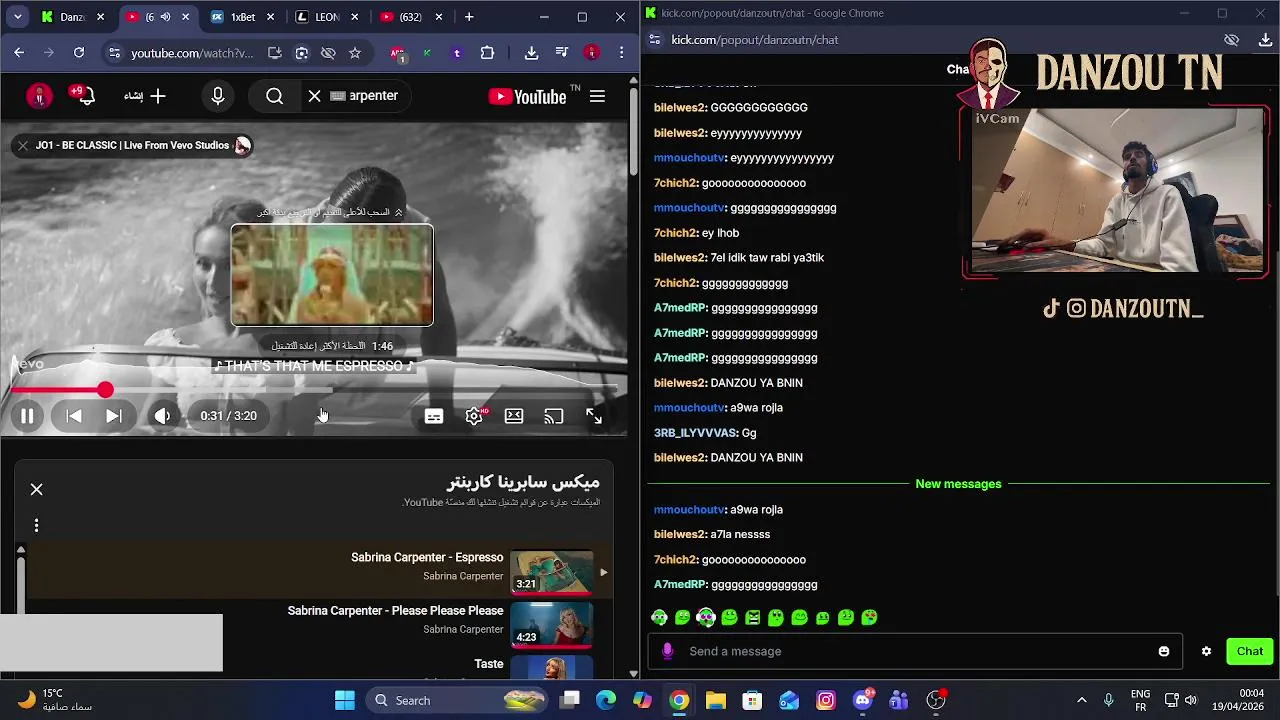This screenshot has width=1280, height=720.
Task: Open the on-screen keyboard in search box
Action: point(338,96)
